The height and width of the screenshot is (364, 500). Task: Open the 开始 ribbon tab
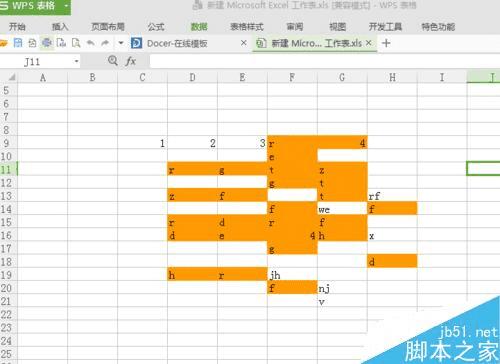tap(17, 27)
